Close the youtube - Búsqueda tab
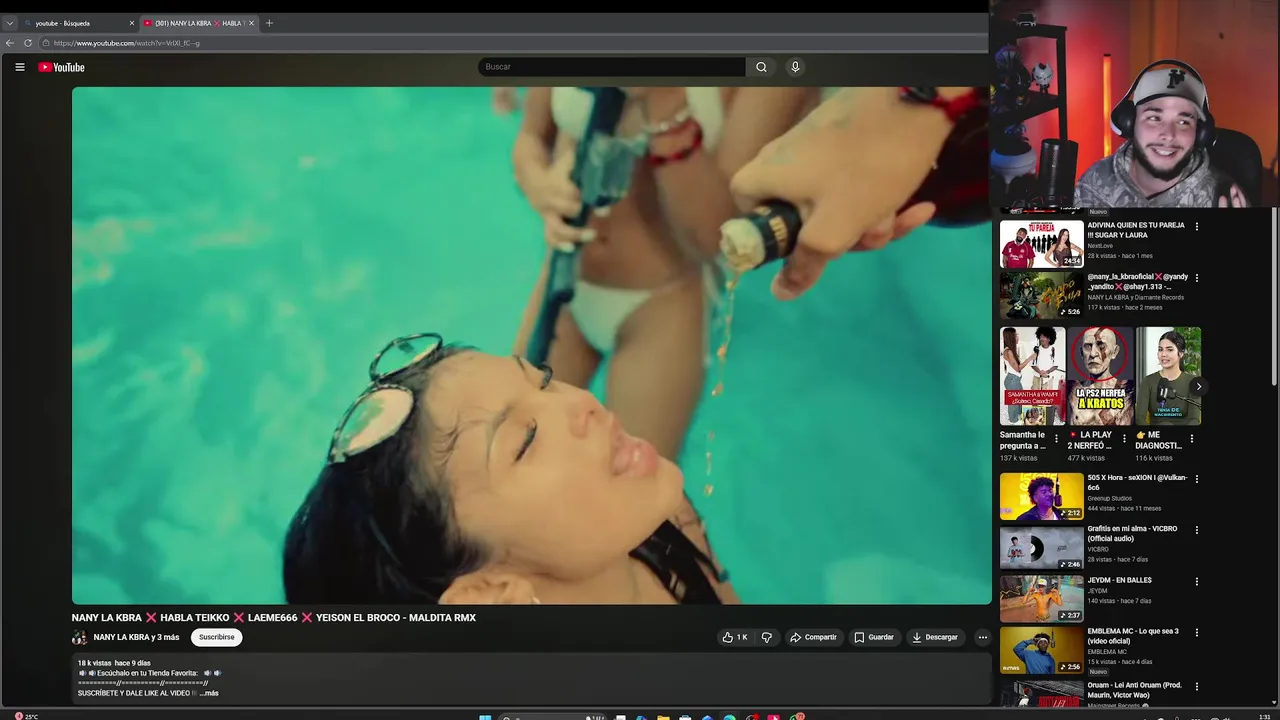 pos(131,23)
